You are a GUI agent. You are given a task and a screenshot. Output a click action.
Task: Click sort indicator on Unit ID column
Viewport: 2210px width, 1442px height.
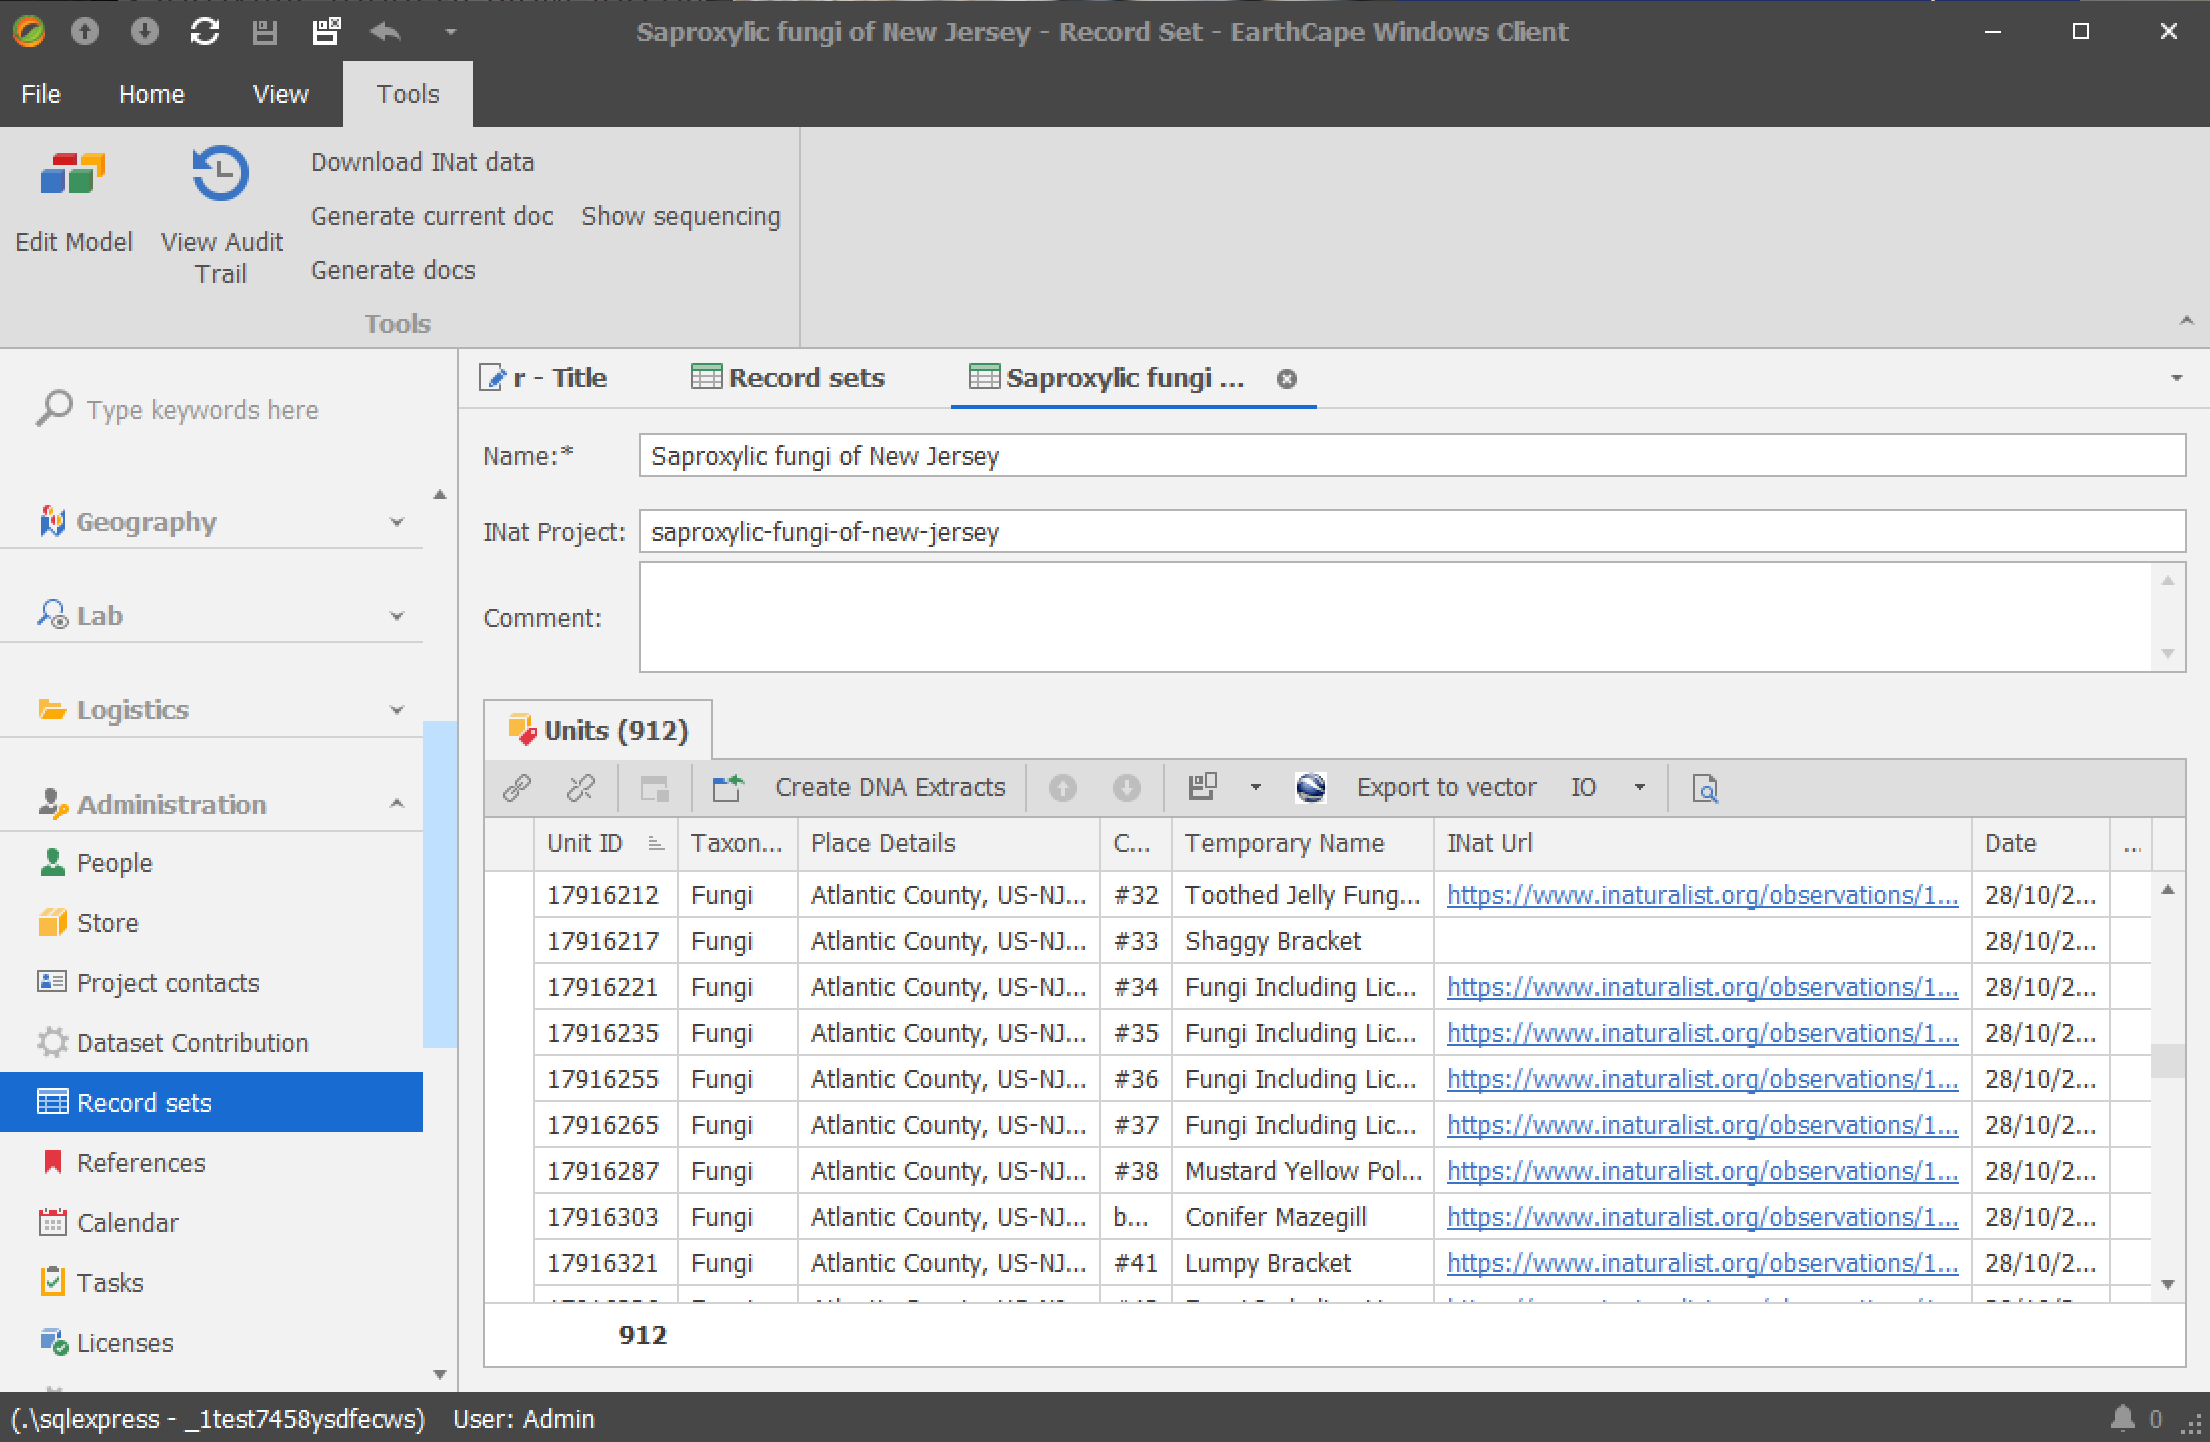click(656, 844)
